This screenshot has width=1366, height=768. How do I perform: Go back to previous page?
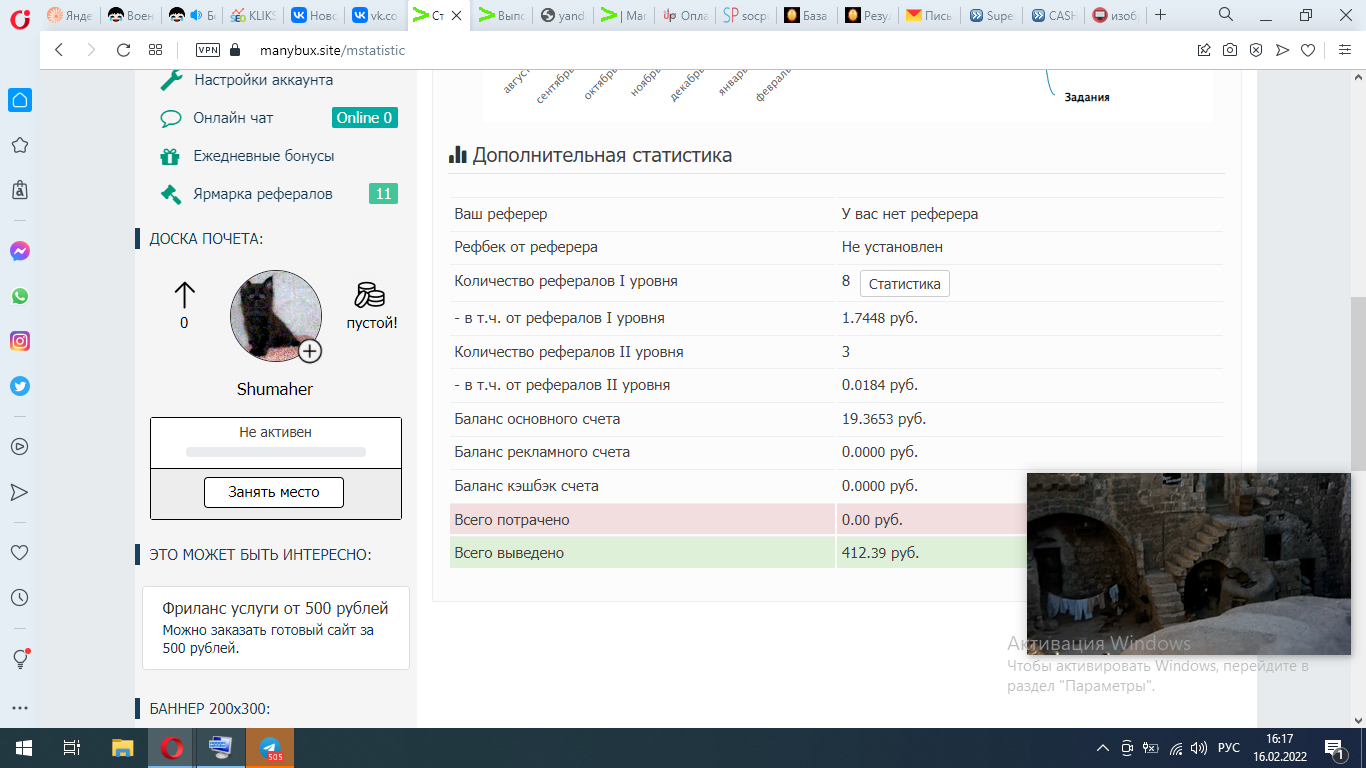pyautogui.click(x=58, y=50)
